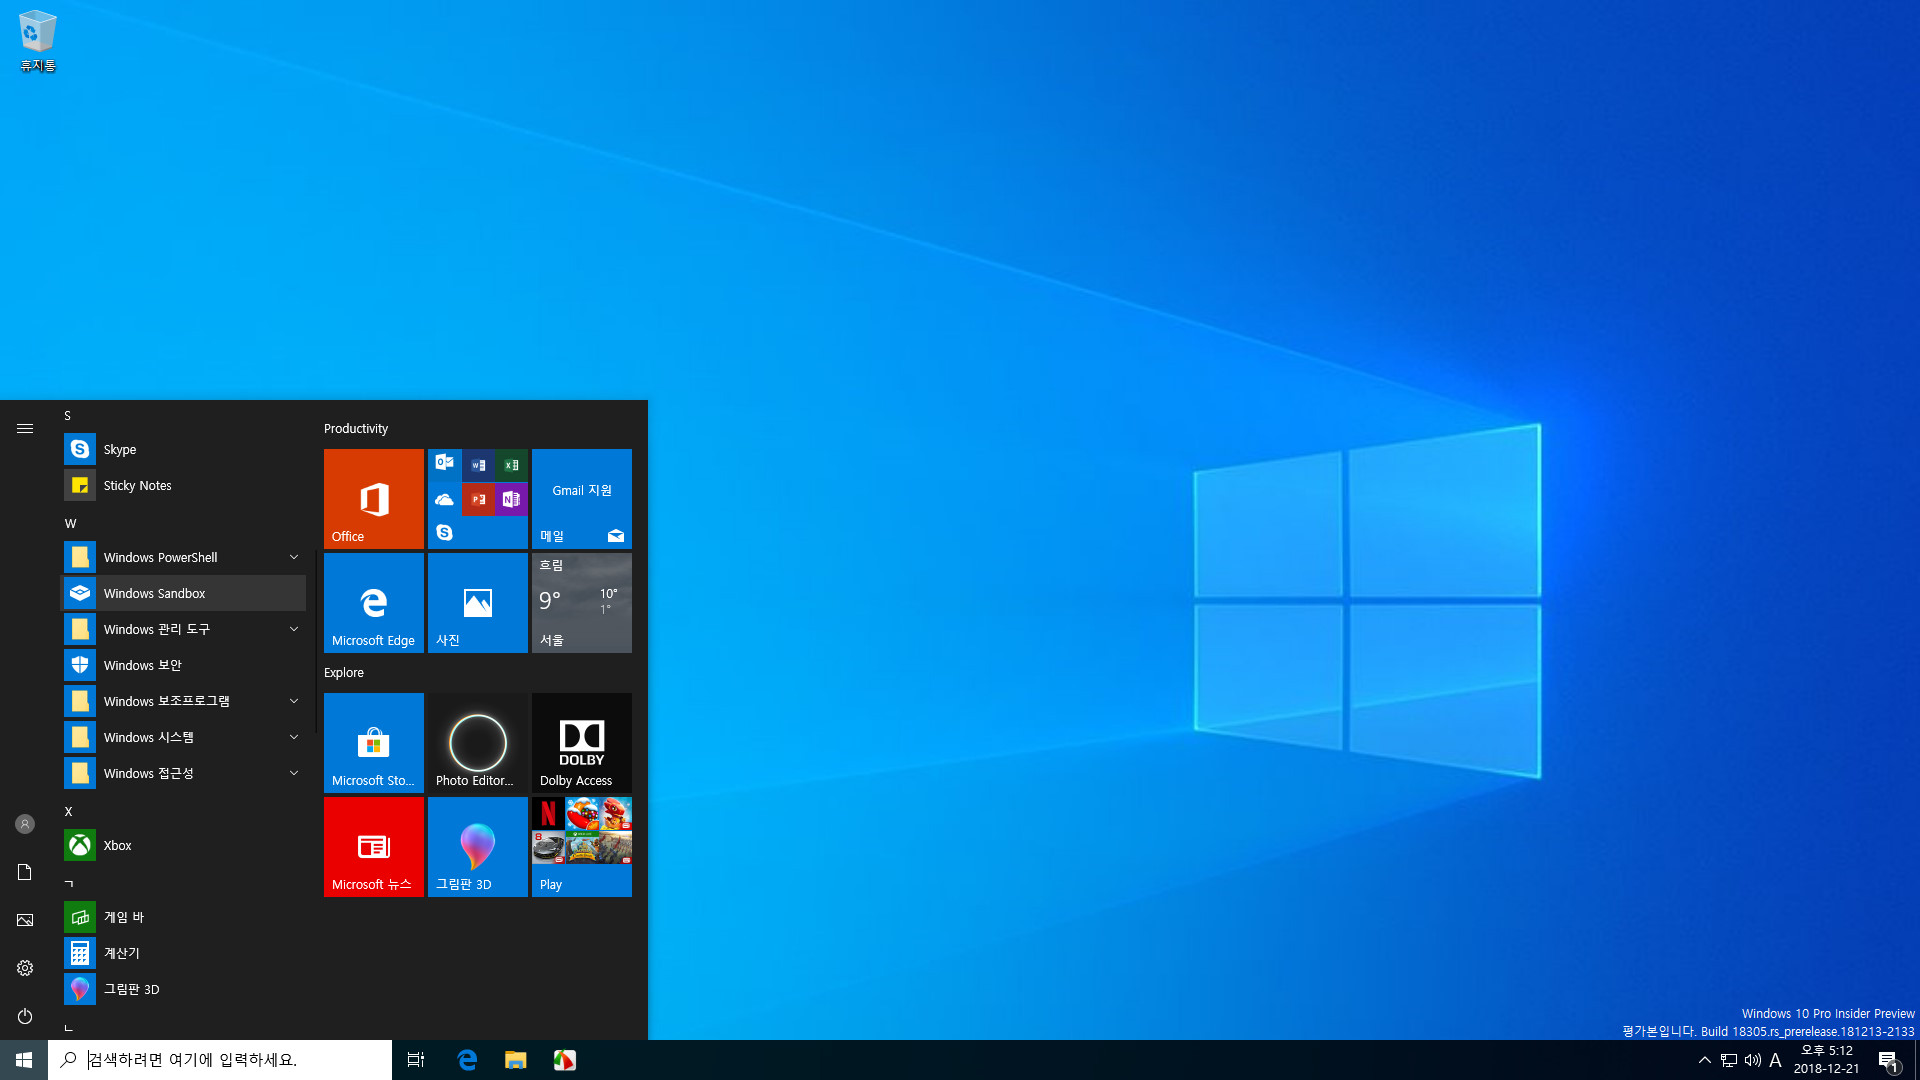Click the Word icon in Office folder tile
Viewport: 1920px width, 1080px height.
click(x=478, y=464)
